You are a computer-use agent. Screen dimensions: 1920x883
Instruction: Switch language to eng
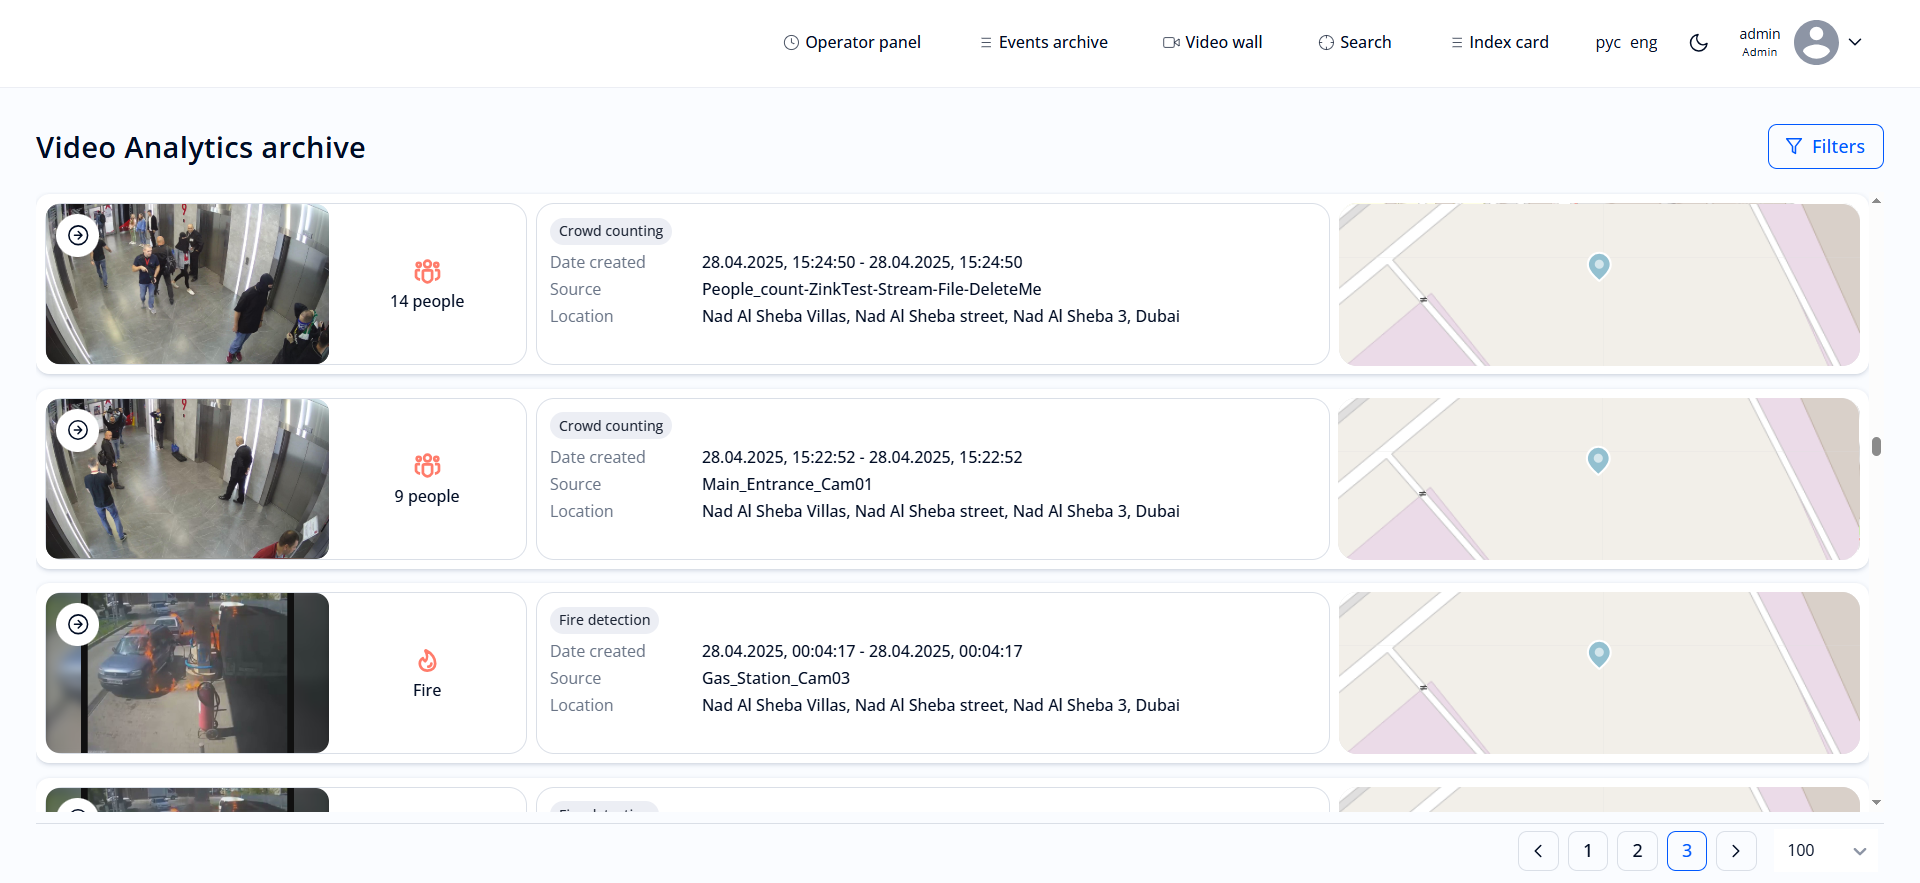point(1644,42)
